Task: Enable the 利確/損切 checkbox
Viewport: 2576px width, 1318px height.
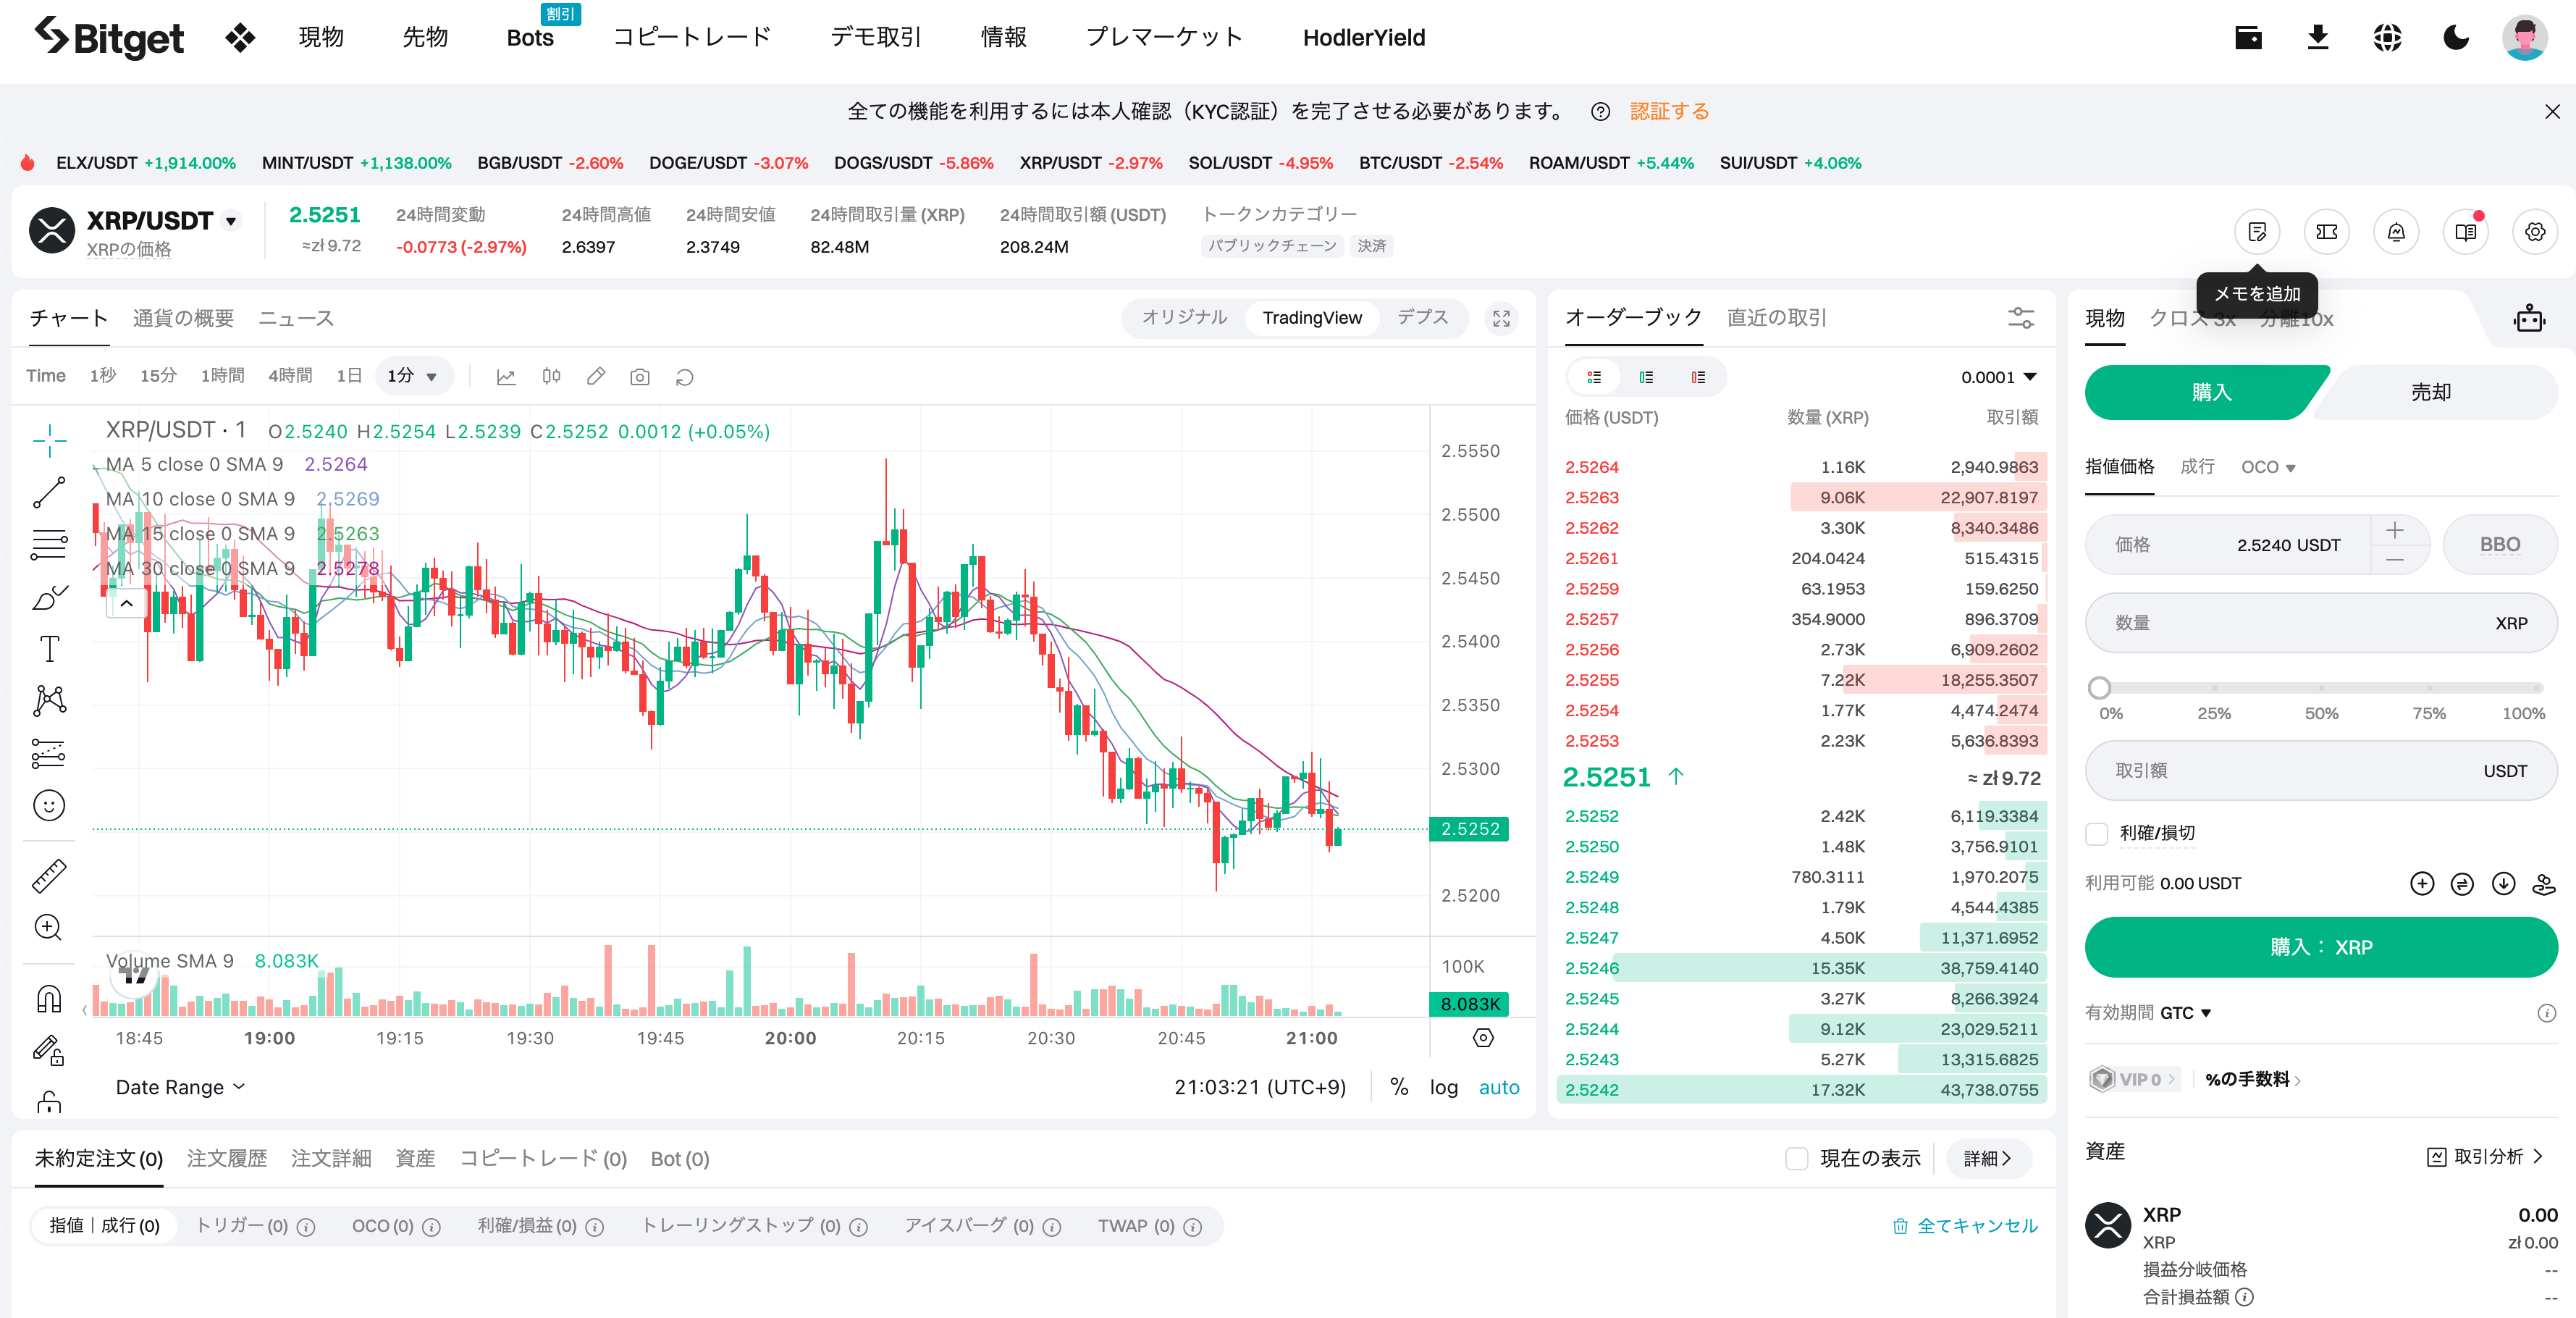Action: (2097, 833)
